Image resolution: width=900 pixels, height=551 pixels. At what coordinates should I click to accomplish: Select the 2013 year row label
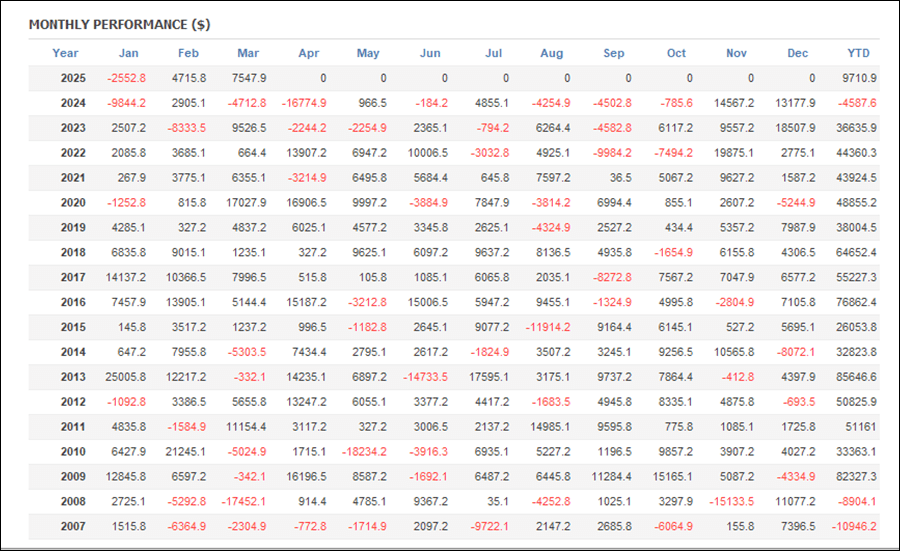click(71, 377)
